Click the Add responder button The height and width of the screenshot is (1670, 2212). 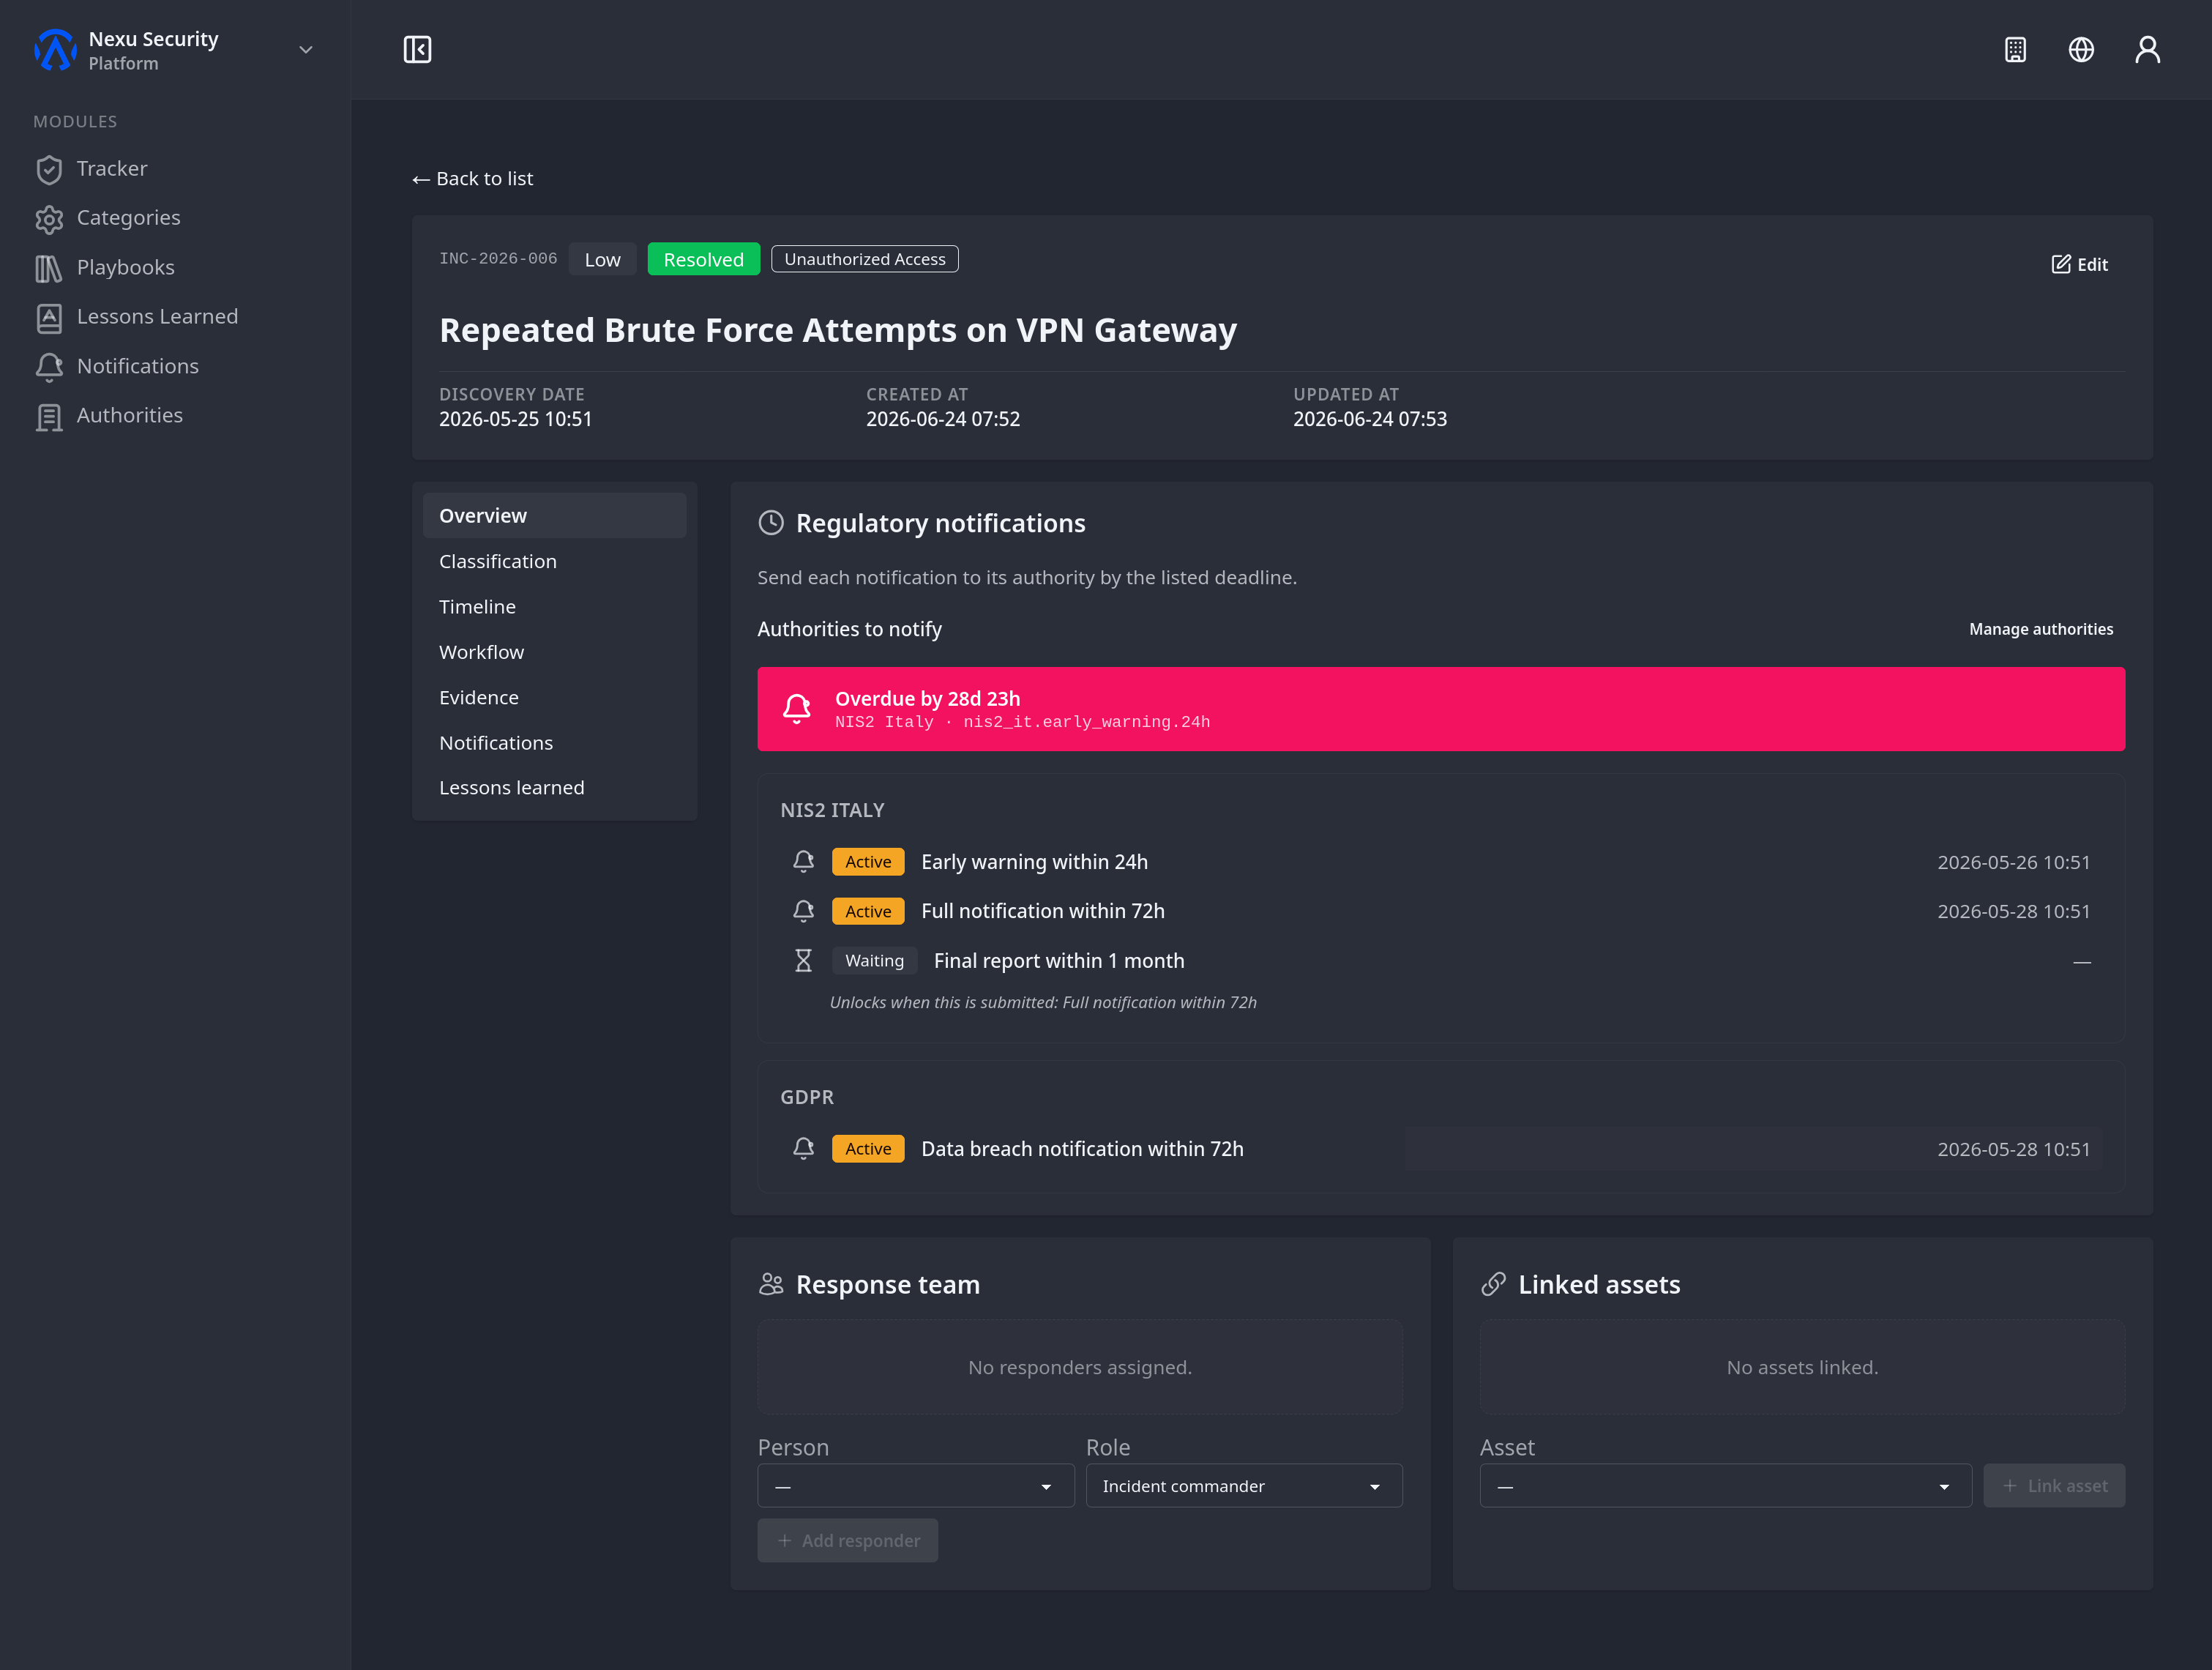pyautogui.click(x=848, y=1541)
